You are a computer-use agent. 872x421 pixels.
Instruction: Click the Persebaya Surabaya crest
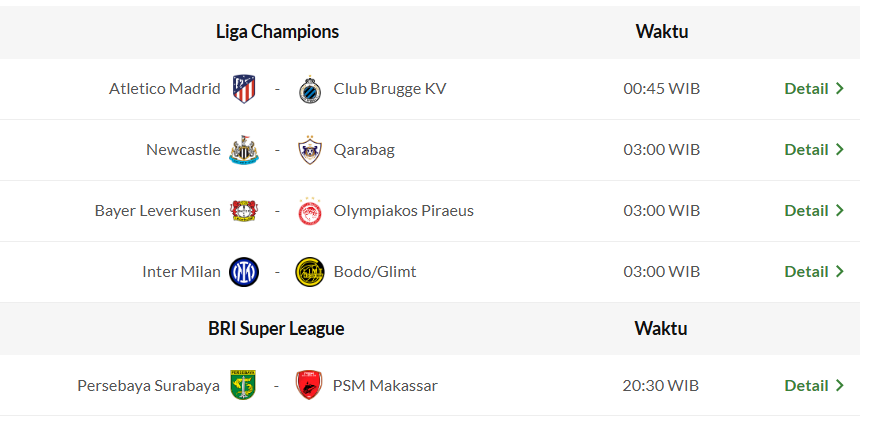(x=243, y=386)
